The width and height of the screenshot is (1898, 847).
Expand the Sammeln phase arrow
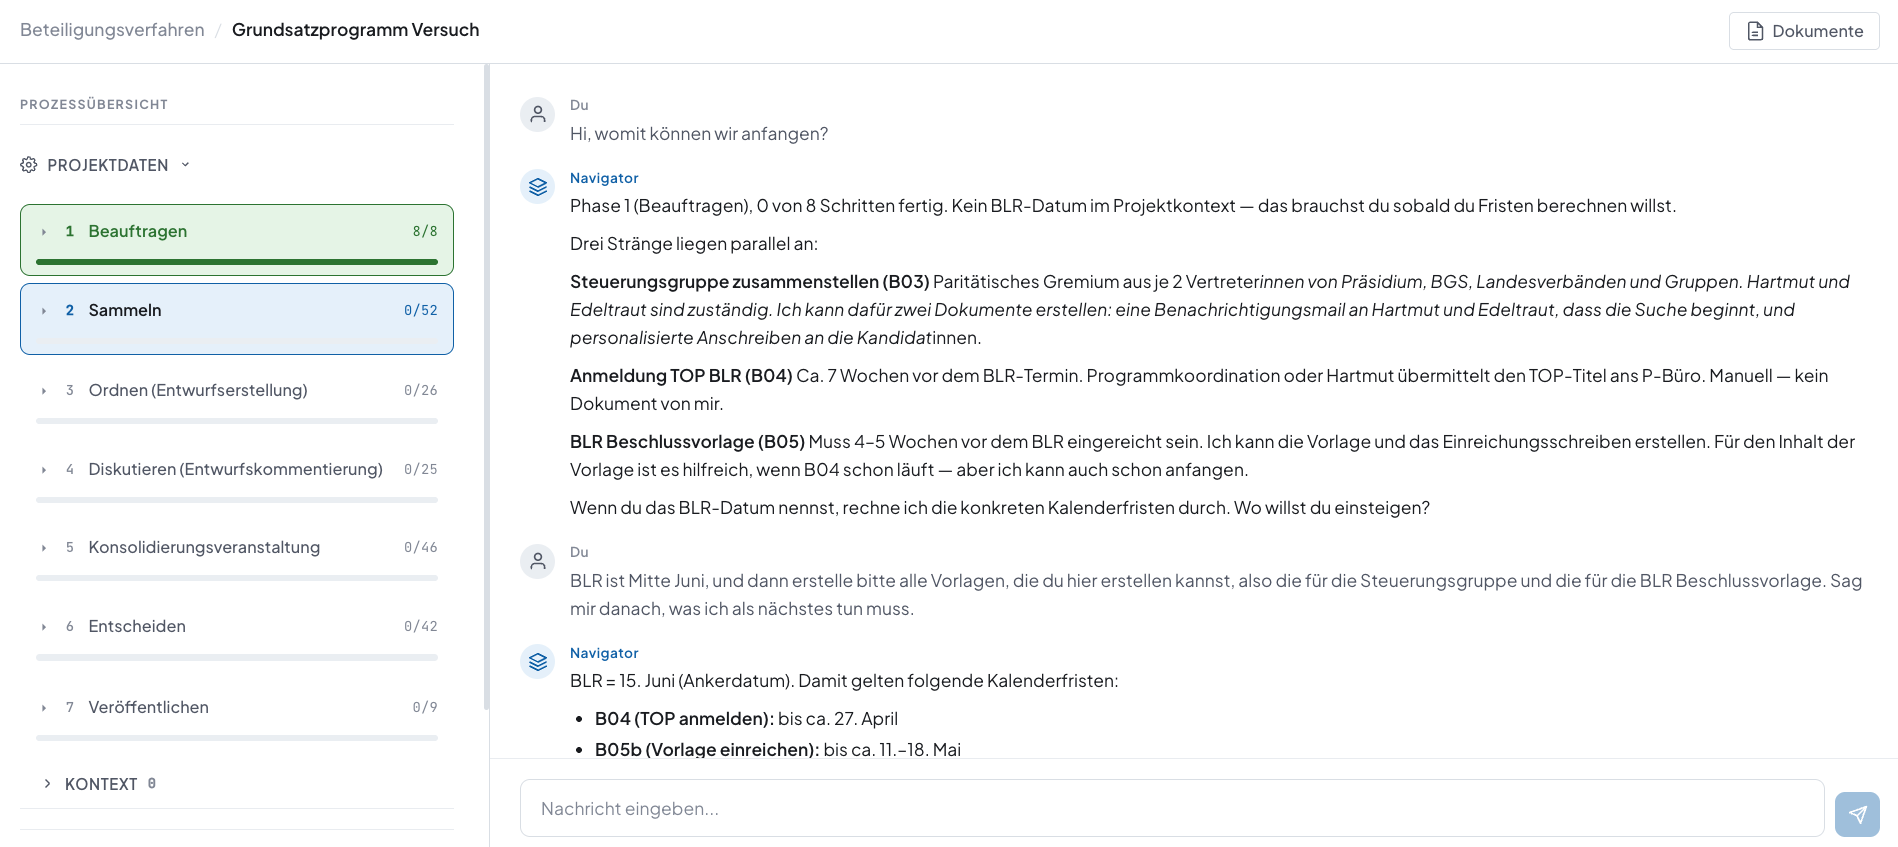44,311
